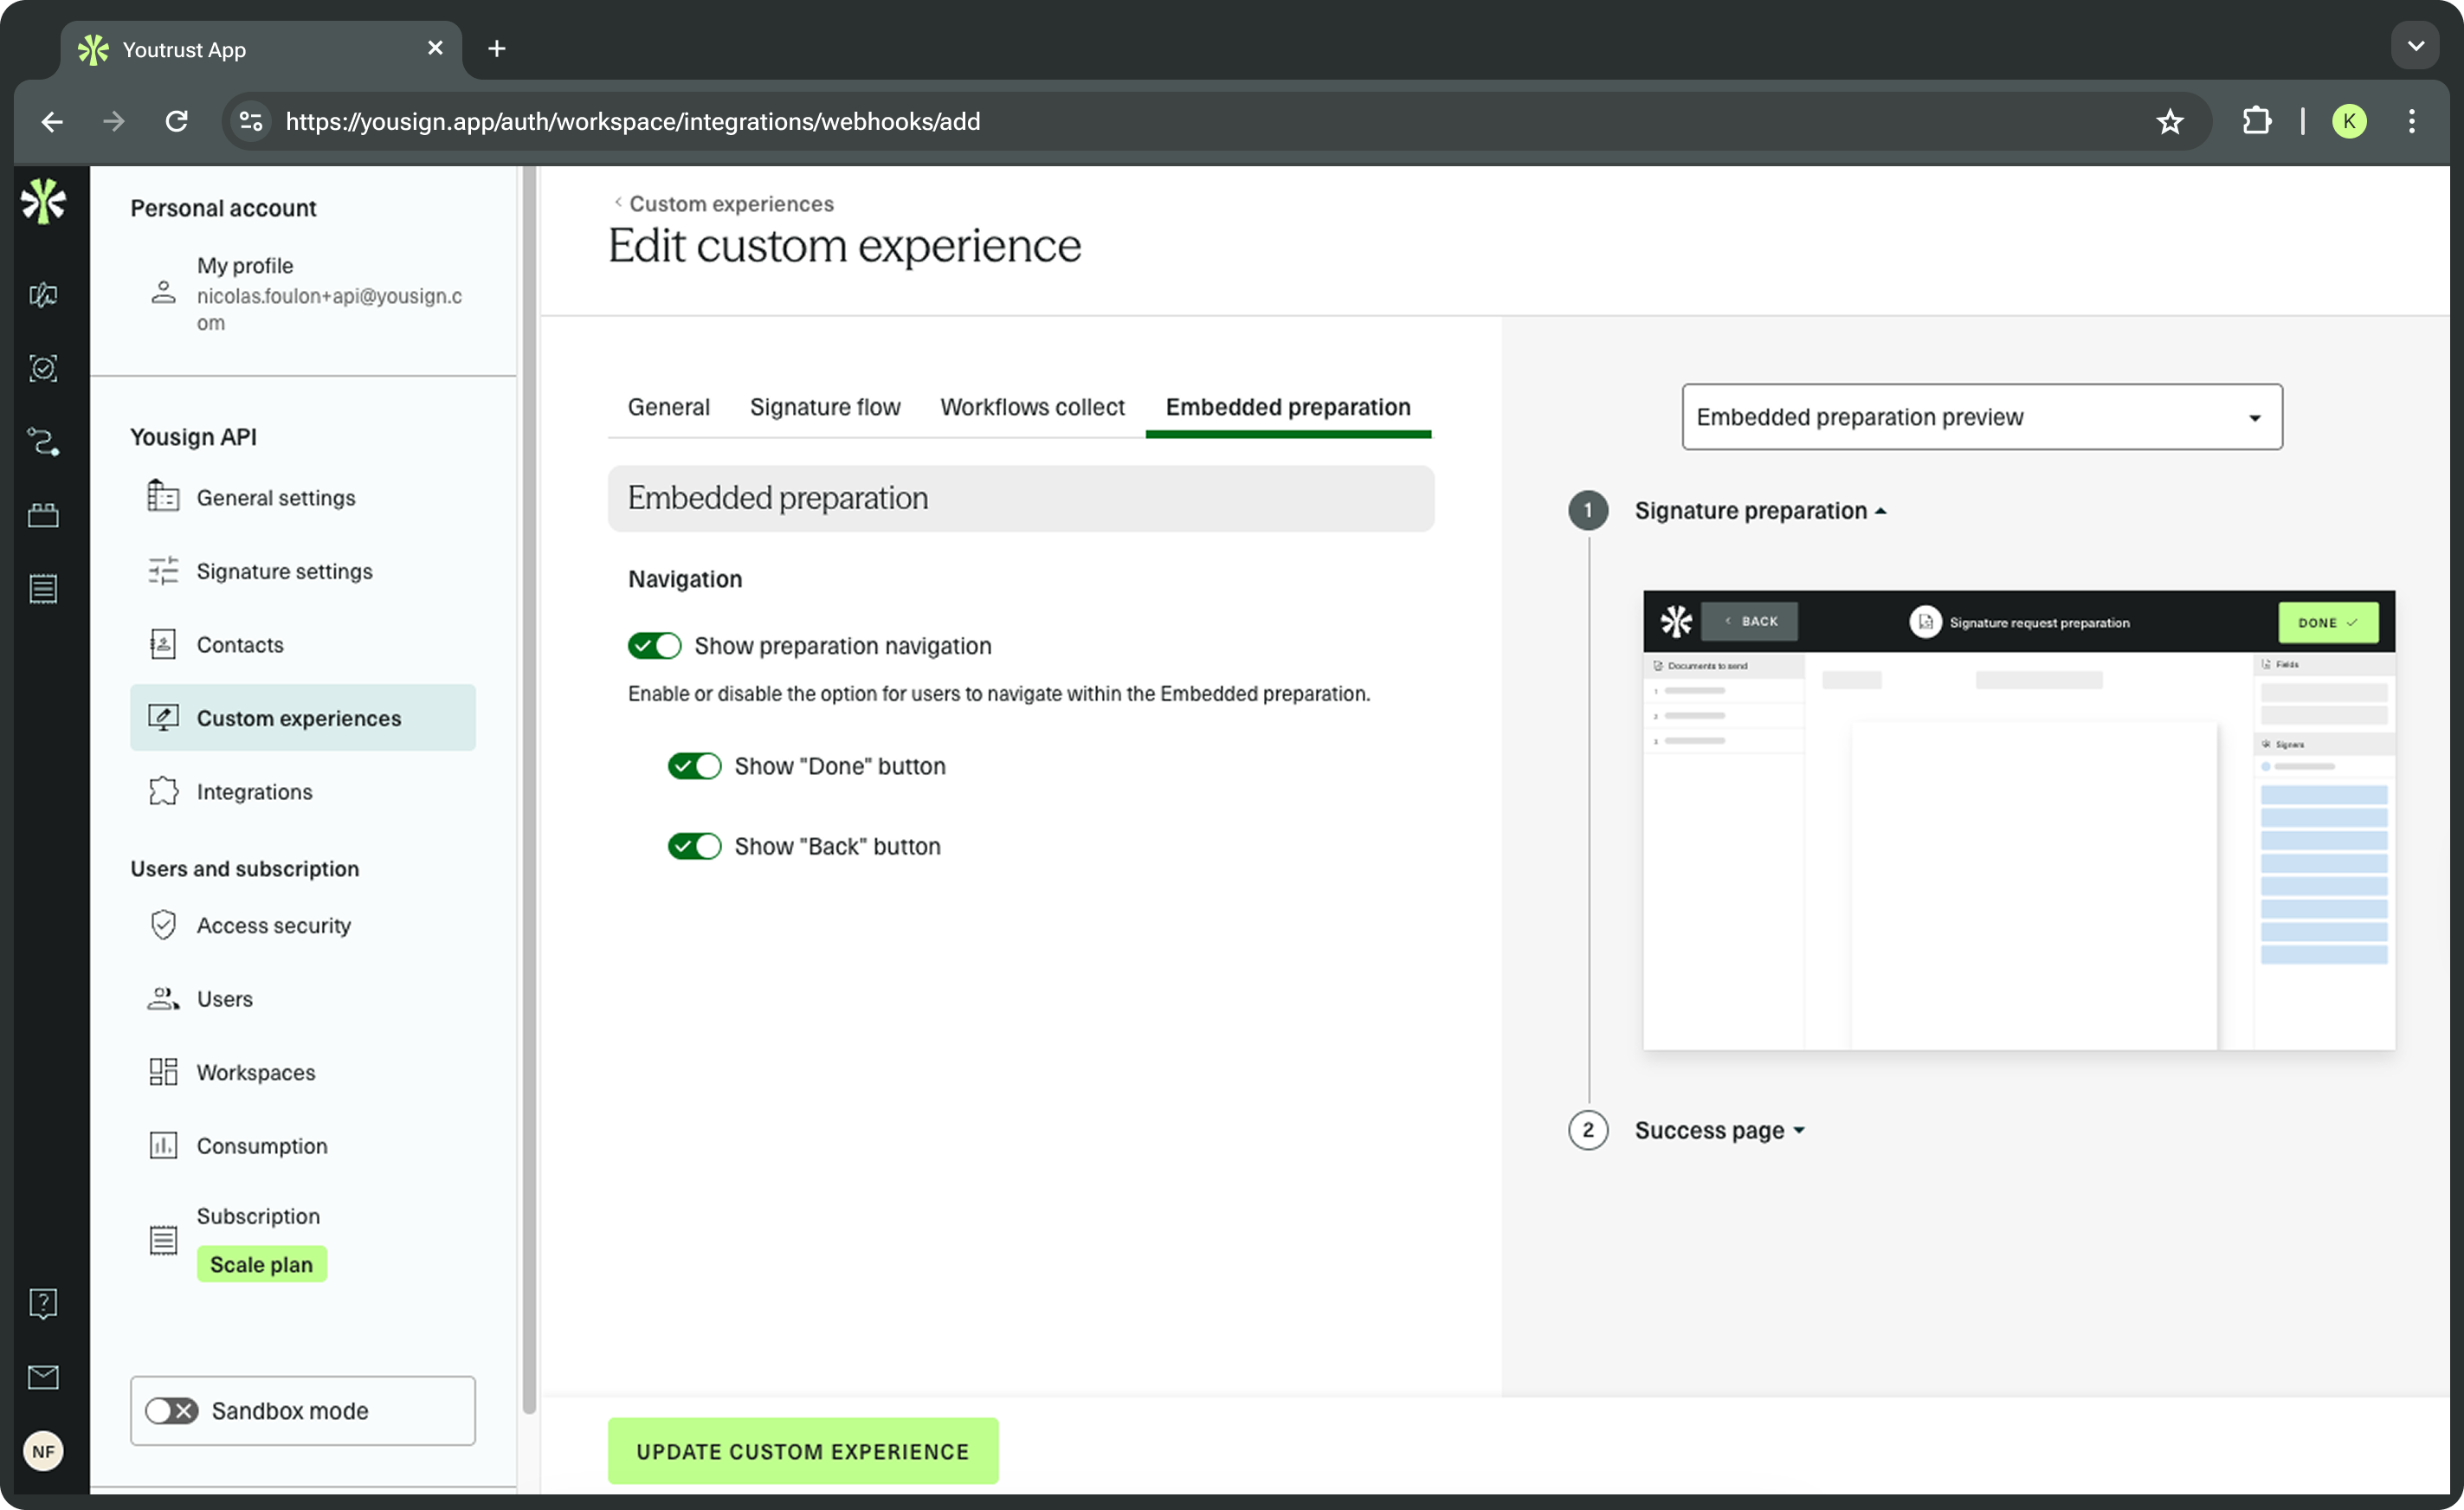Screen dimensions: 2464x1510
Task: Select the Embedded preparation tab
Action: pyautogui.click(x=1288, y=407)
